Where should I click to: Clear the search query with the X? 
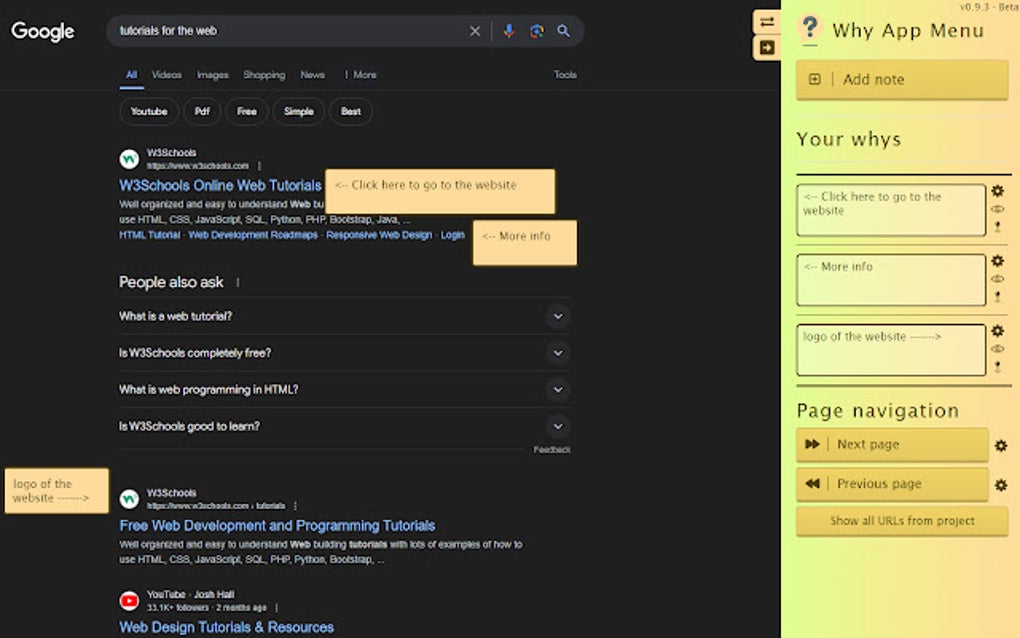[475, 31]
